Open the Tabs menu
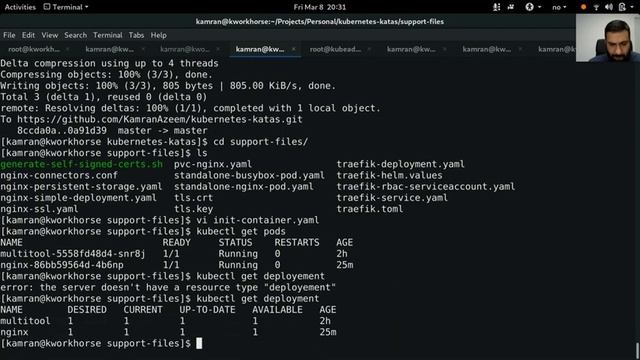The width and height of the screenshot is (640, 360). [x=136, y=35]
